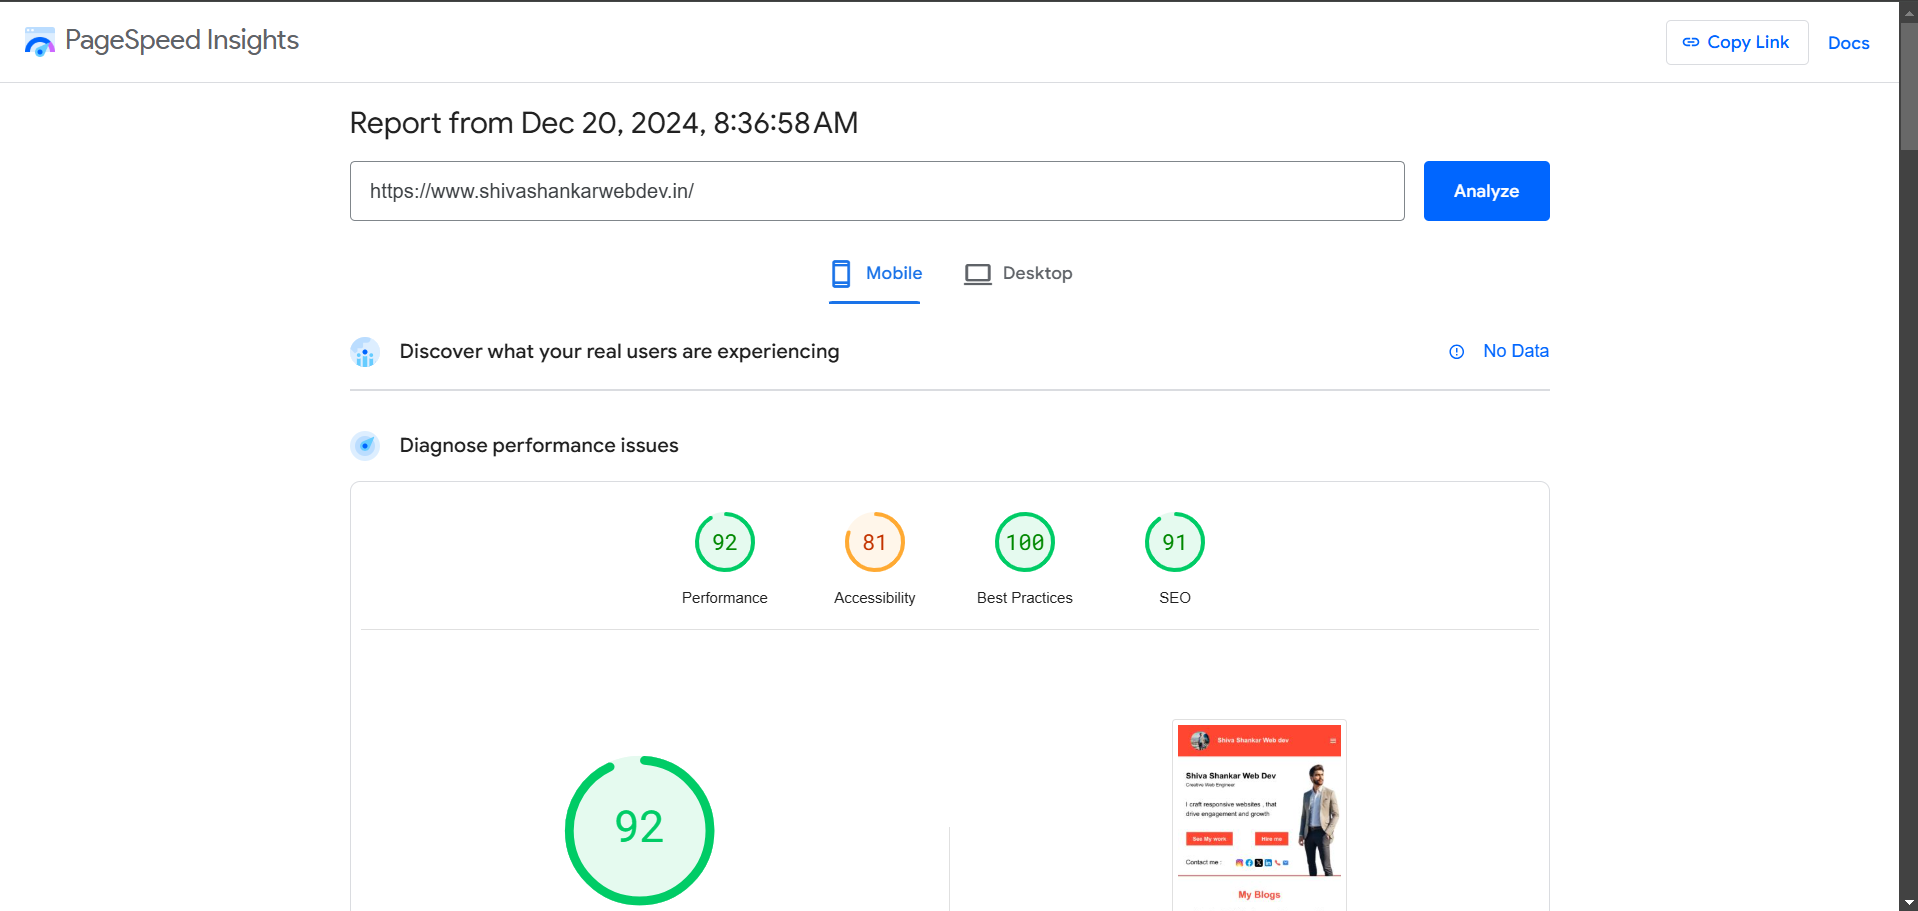
Task: Click the Diagnose performance issues radar icon
Action: 365,445
